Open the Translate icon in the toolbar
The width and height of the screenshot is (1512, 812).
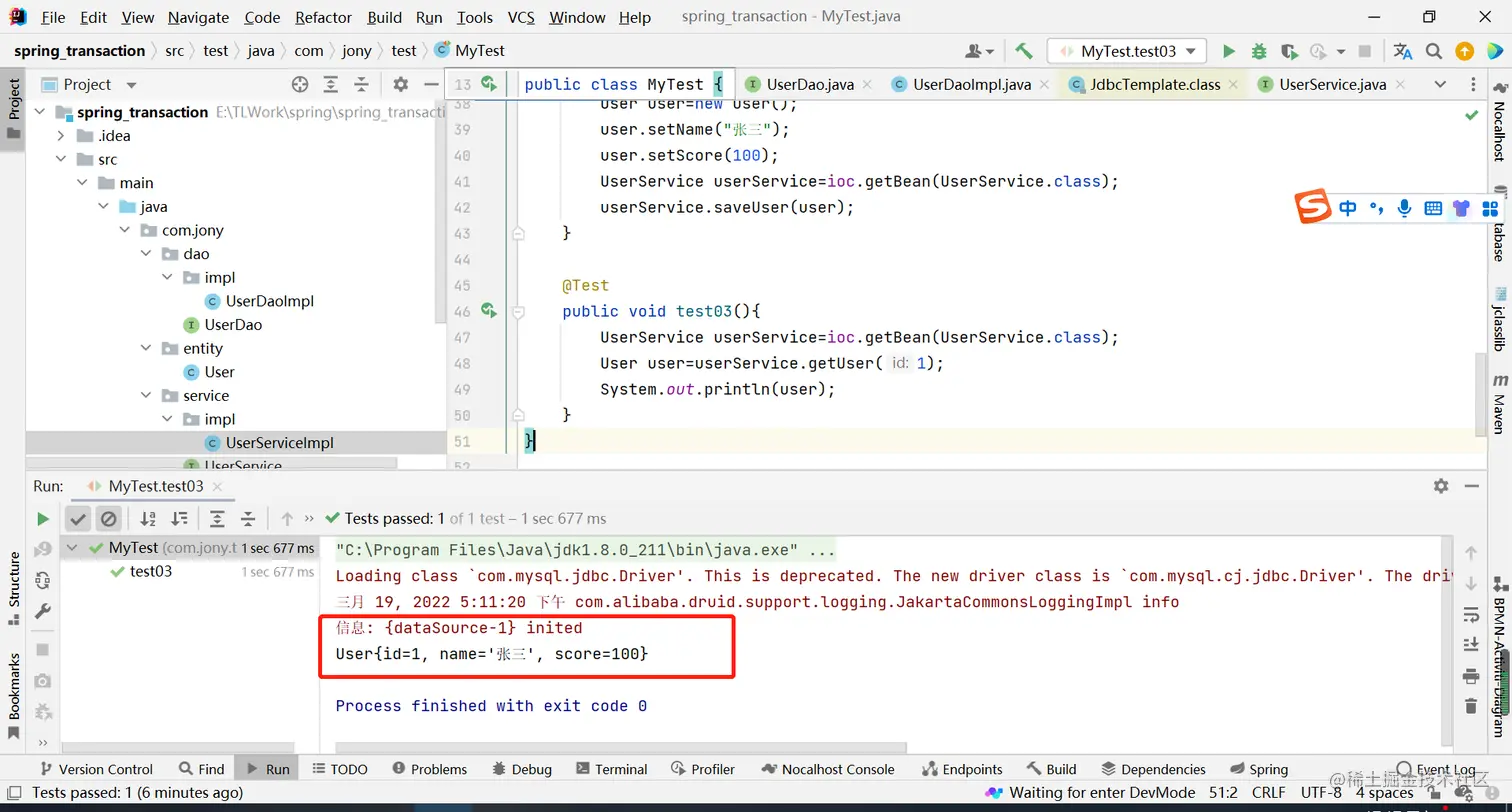coord(1403,51)
